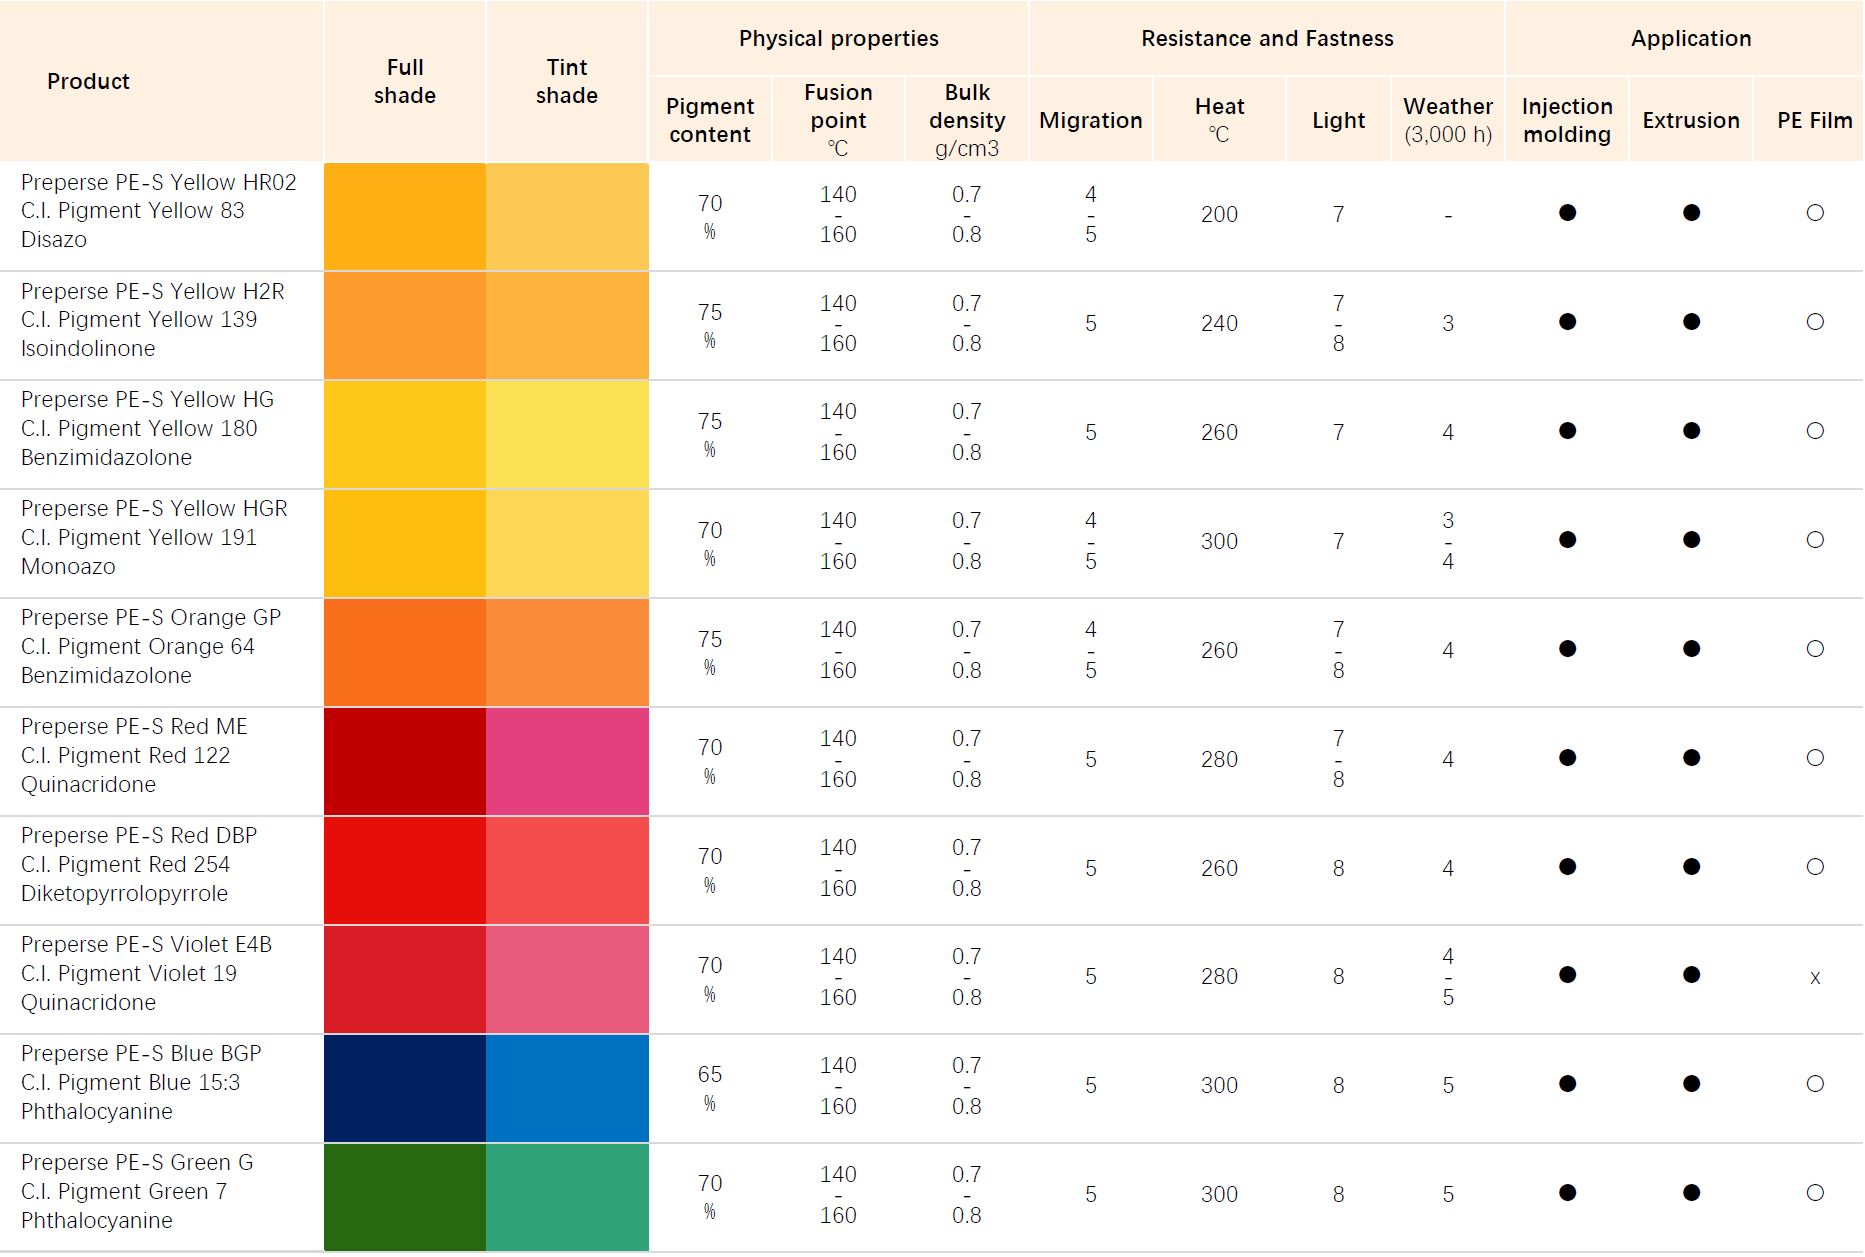Click weather dash for Yellow HR02
1865x1257 pixels.
(1448, 216)
